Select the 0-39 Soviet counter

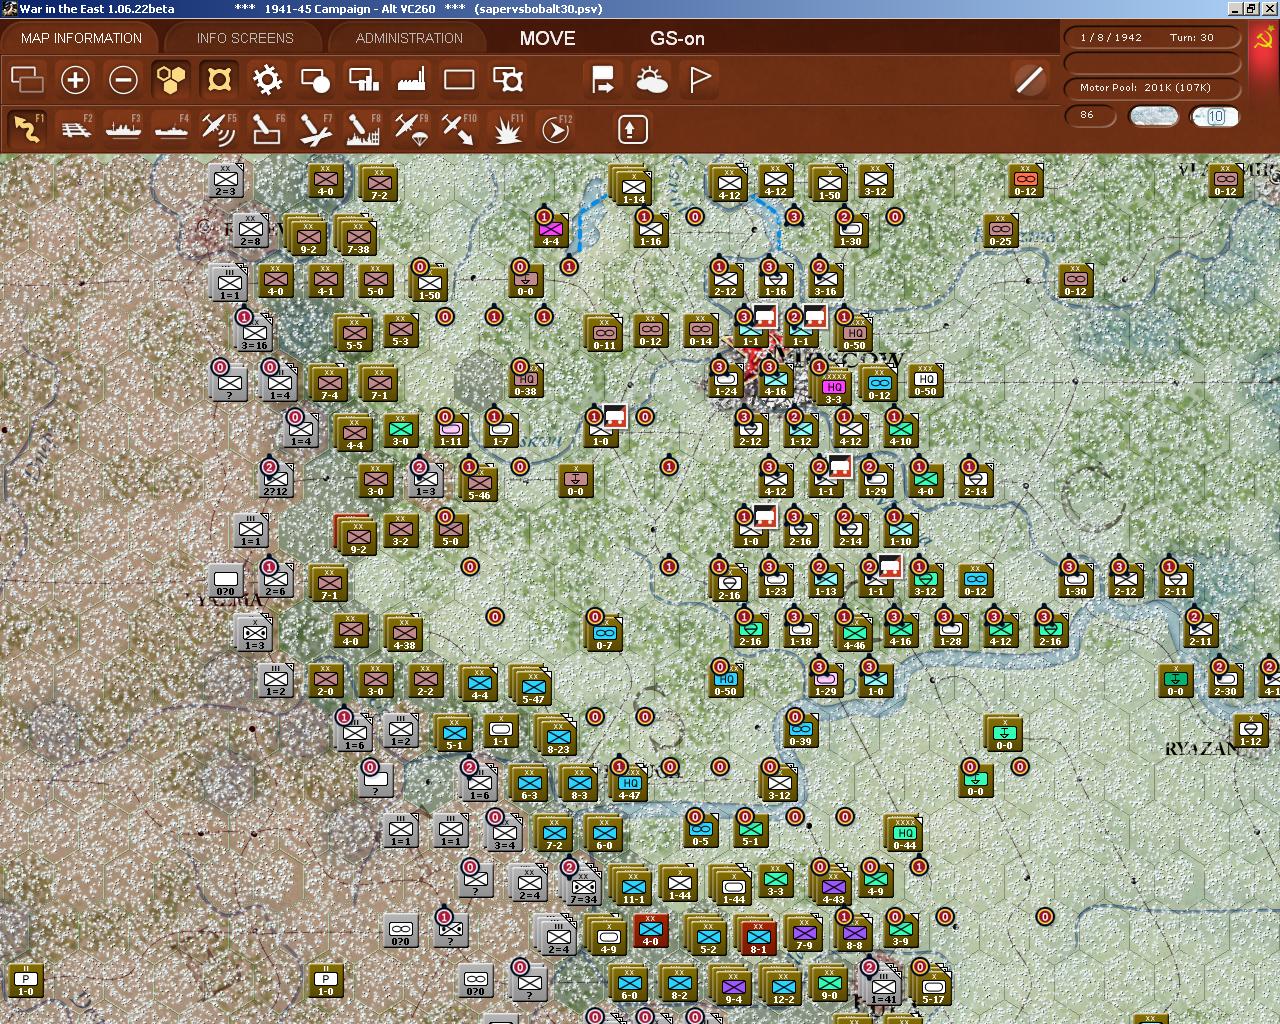(x=800, y=731)
